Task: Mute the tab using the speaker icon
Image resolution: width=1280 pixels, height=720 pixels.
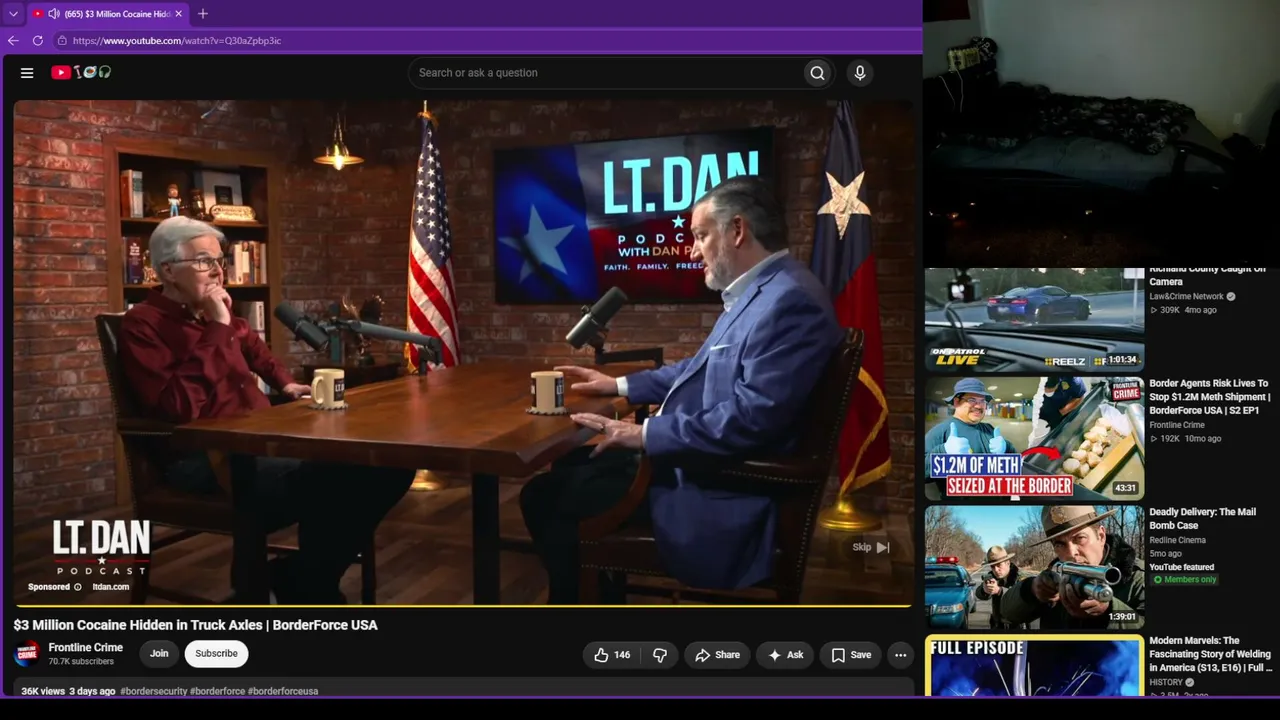Action: (x=54, y=14)
